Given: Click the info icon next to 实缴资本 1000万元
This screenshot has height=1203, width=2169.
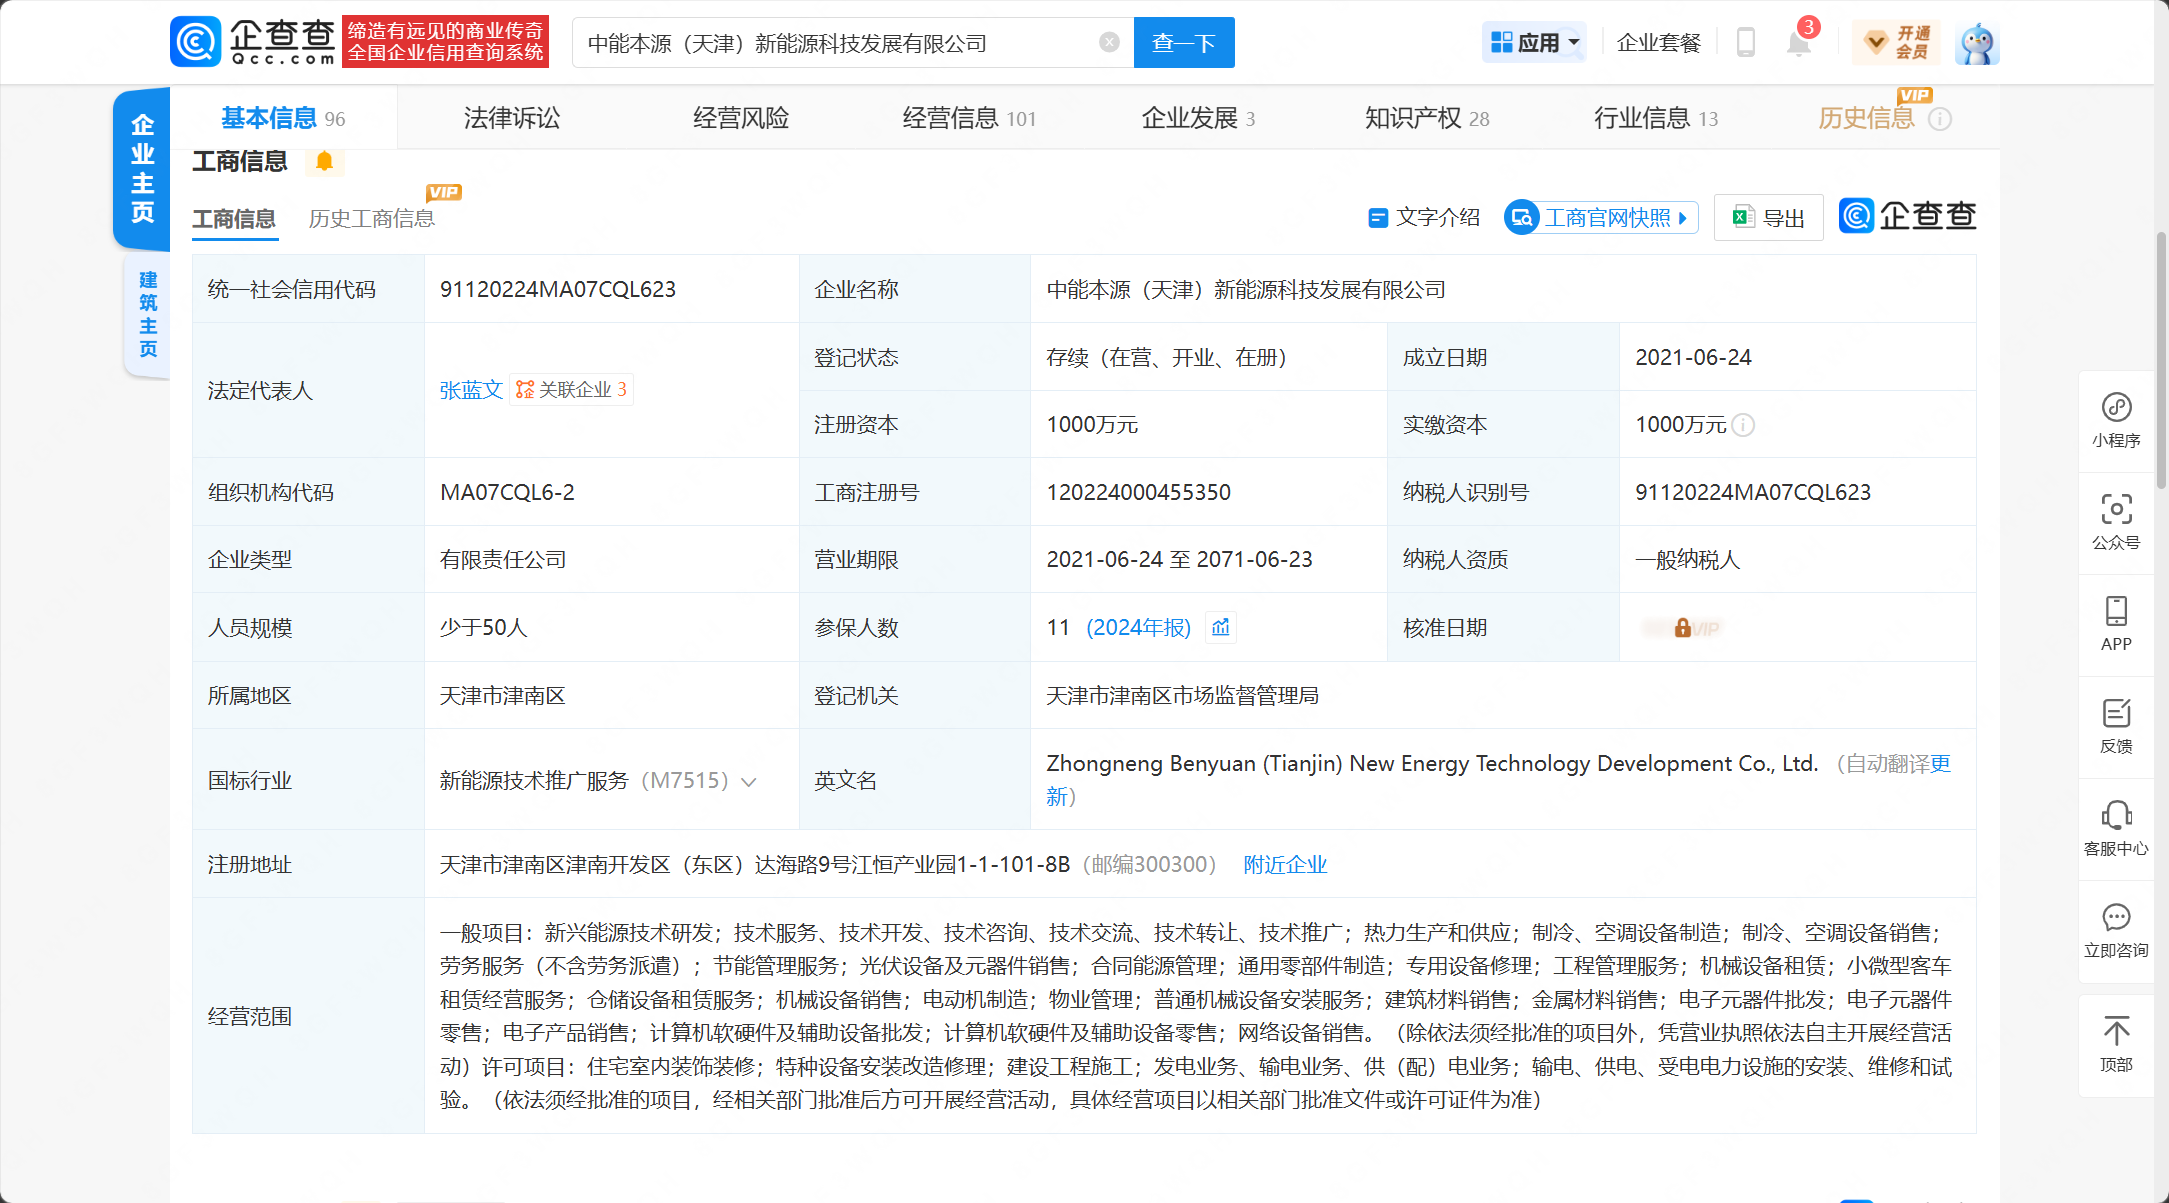Looking at the screenshot, I should [x=1743, y=425].
